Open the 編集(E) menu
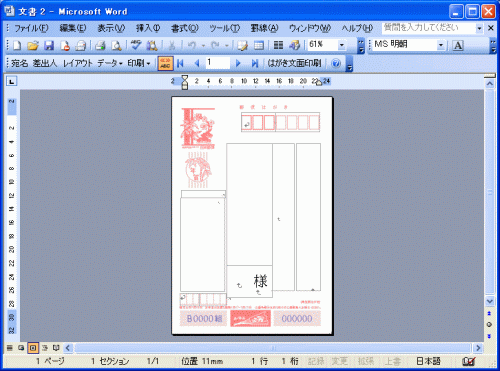The width and height of the screenshot is (500, 371). [73, 28]
